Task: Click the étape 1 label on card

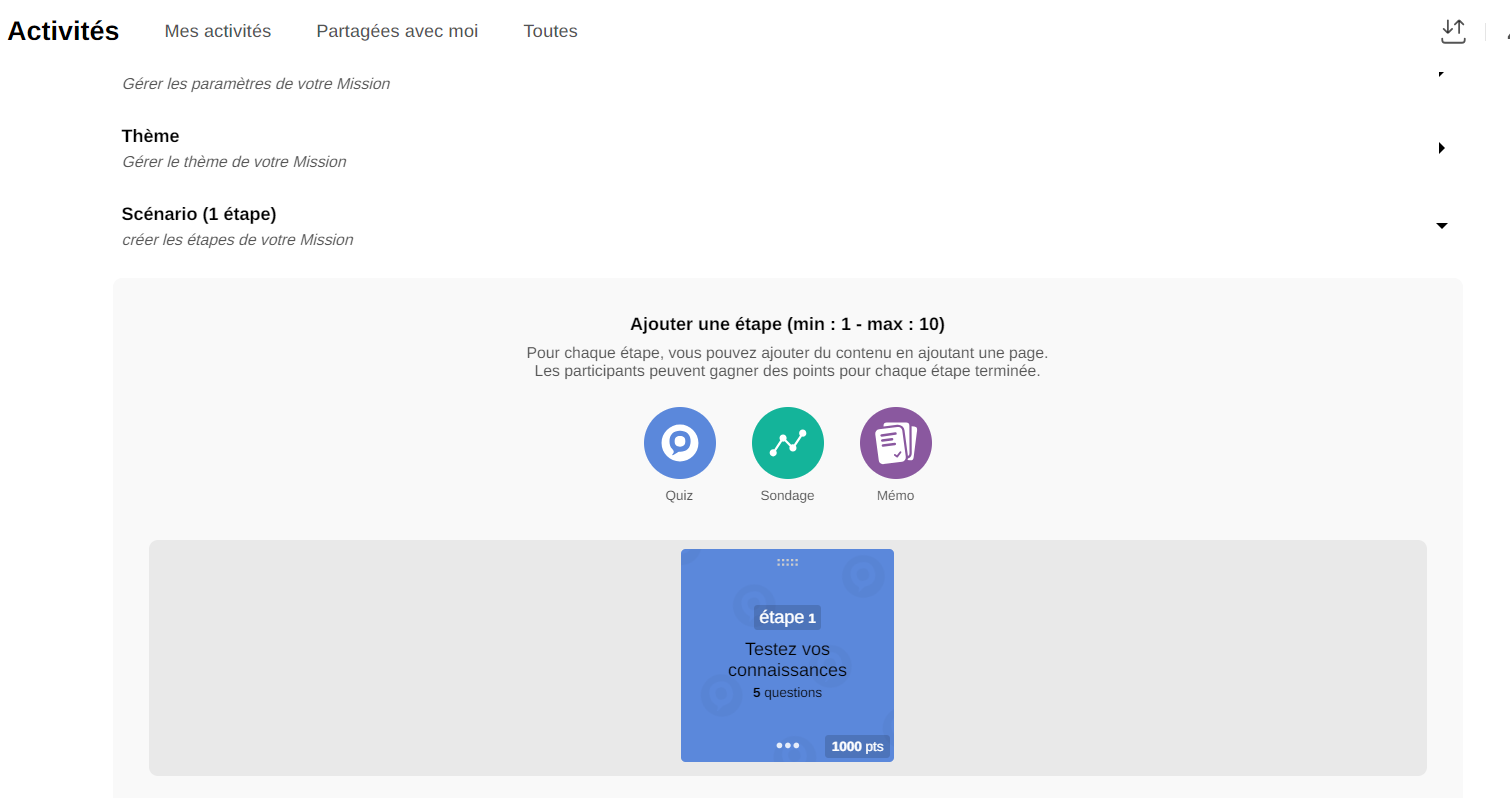Action: point(787,617)
